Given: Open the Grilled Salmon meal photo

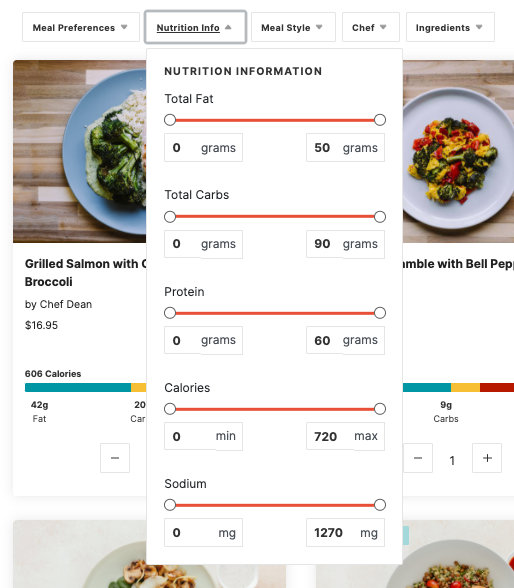Looking at the screenshot, I should click(x=79, y=152).
